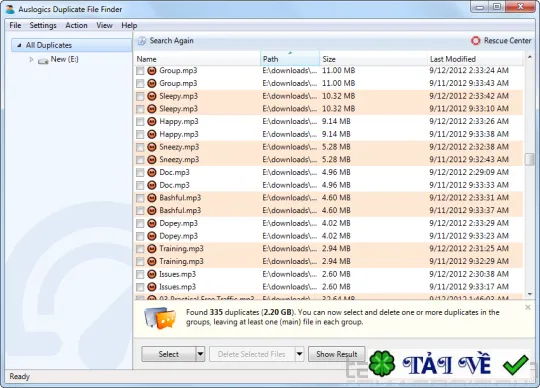The height and width of the screenshot is (388, 540).
Task: Click the mp3 icon of the 9/12 Dopey.mp3 row
Action: (x=152, y=223)
